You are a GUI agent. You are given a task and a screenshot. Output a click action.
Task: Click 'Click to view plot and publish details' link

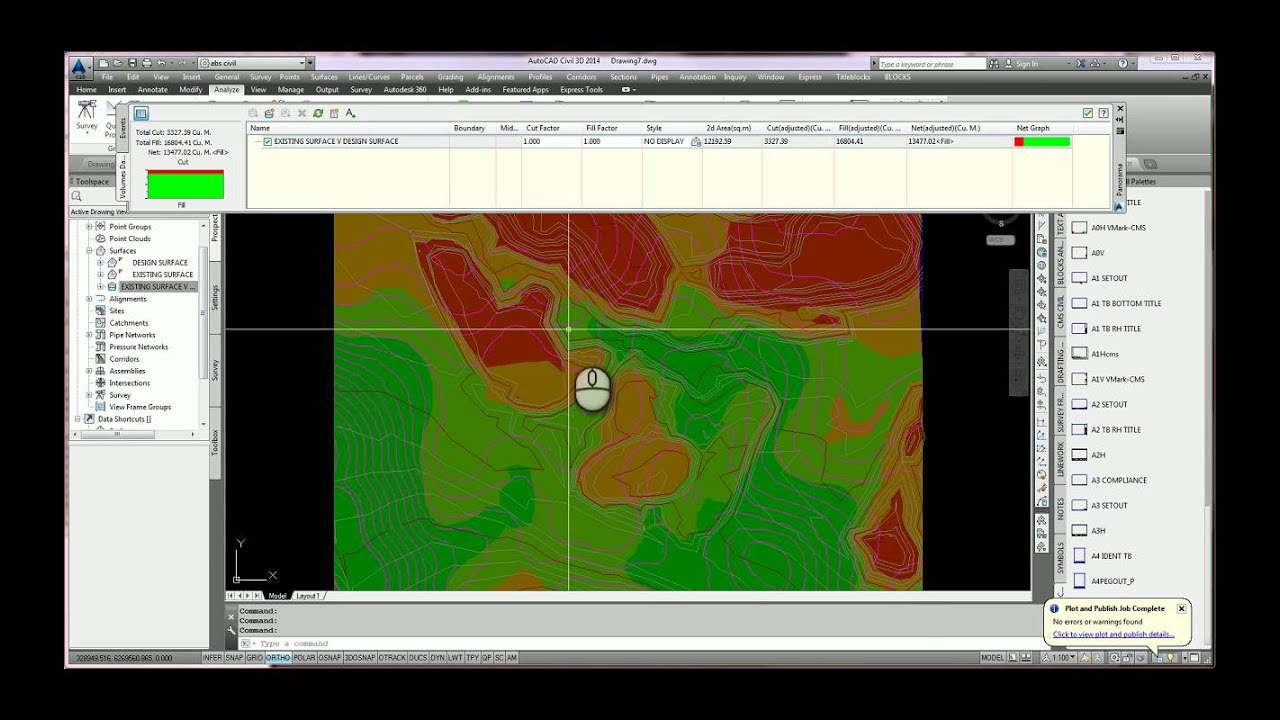click(1113, 634)
